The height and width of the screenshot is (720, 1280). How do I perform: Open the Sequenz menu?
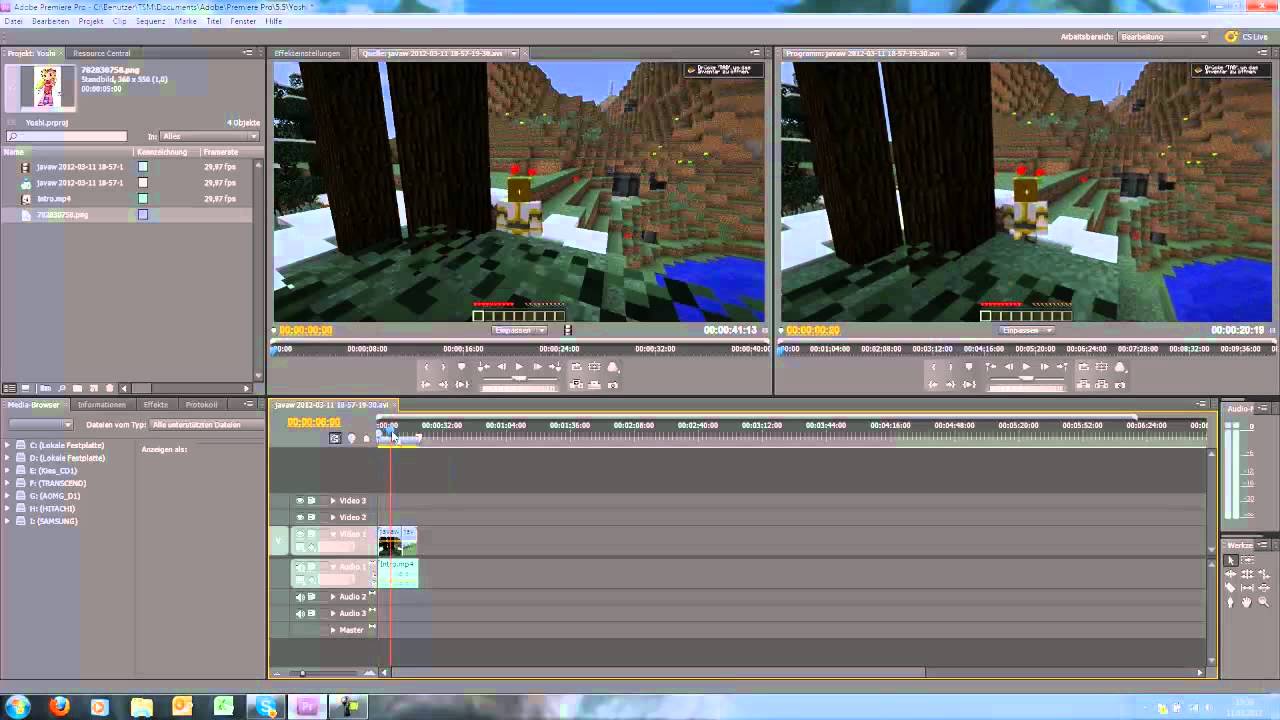(x=150, y=21)
